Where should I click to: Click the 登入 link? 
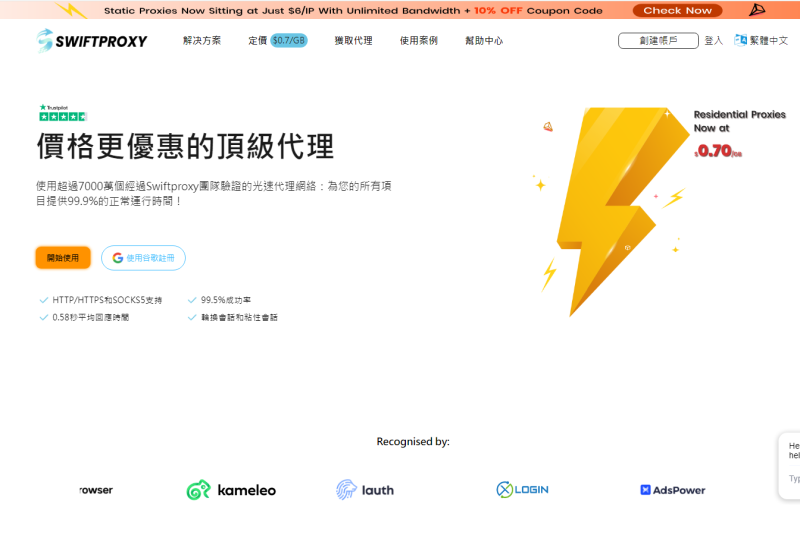714,40
